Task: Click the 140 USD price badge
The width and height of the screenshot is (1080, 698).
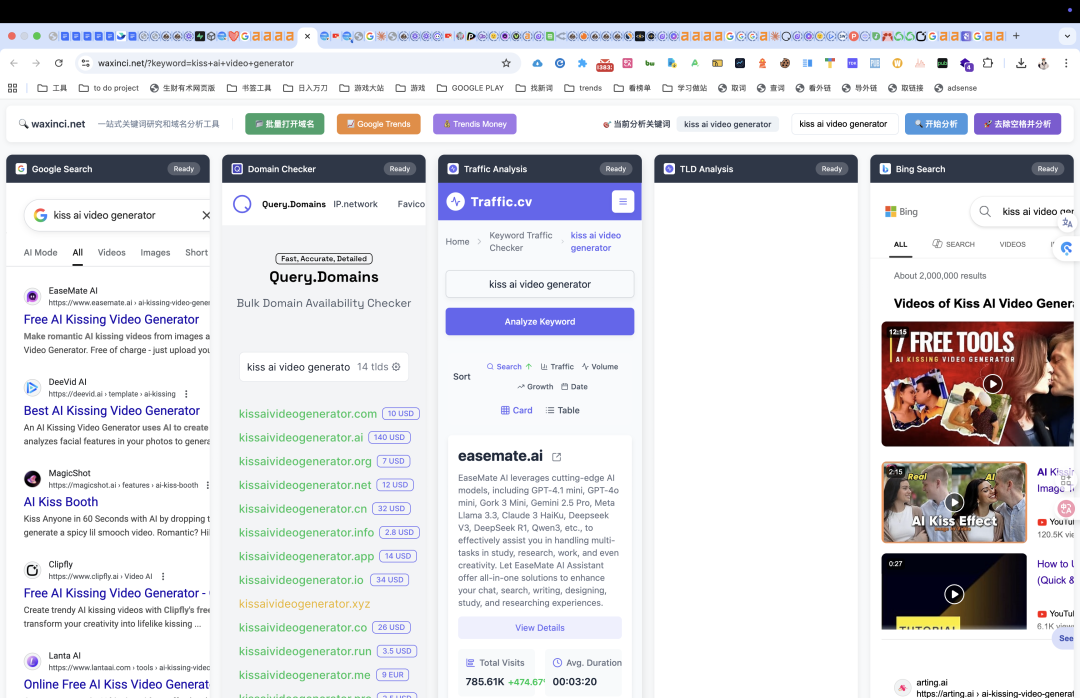Action: [x=389, y=437]
